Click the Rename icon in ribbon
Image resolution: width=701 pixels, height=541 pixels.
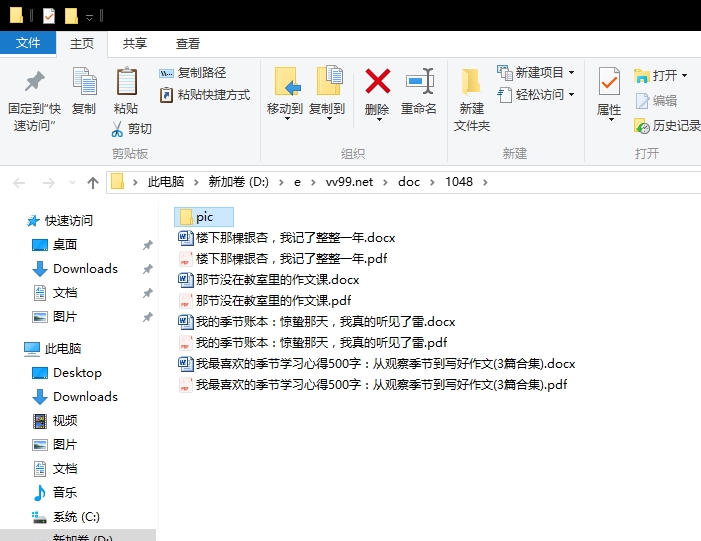click(x=420, y=81)
